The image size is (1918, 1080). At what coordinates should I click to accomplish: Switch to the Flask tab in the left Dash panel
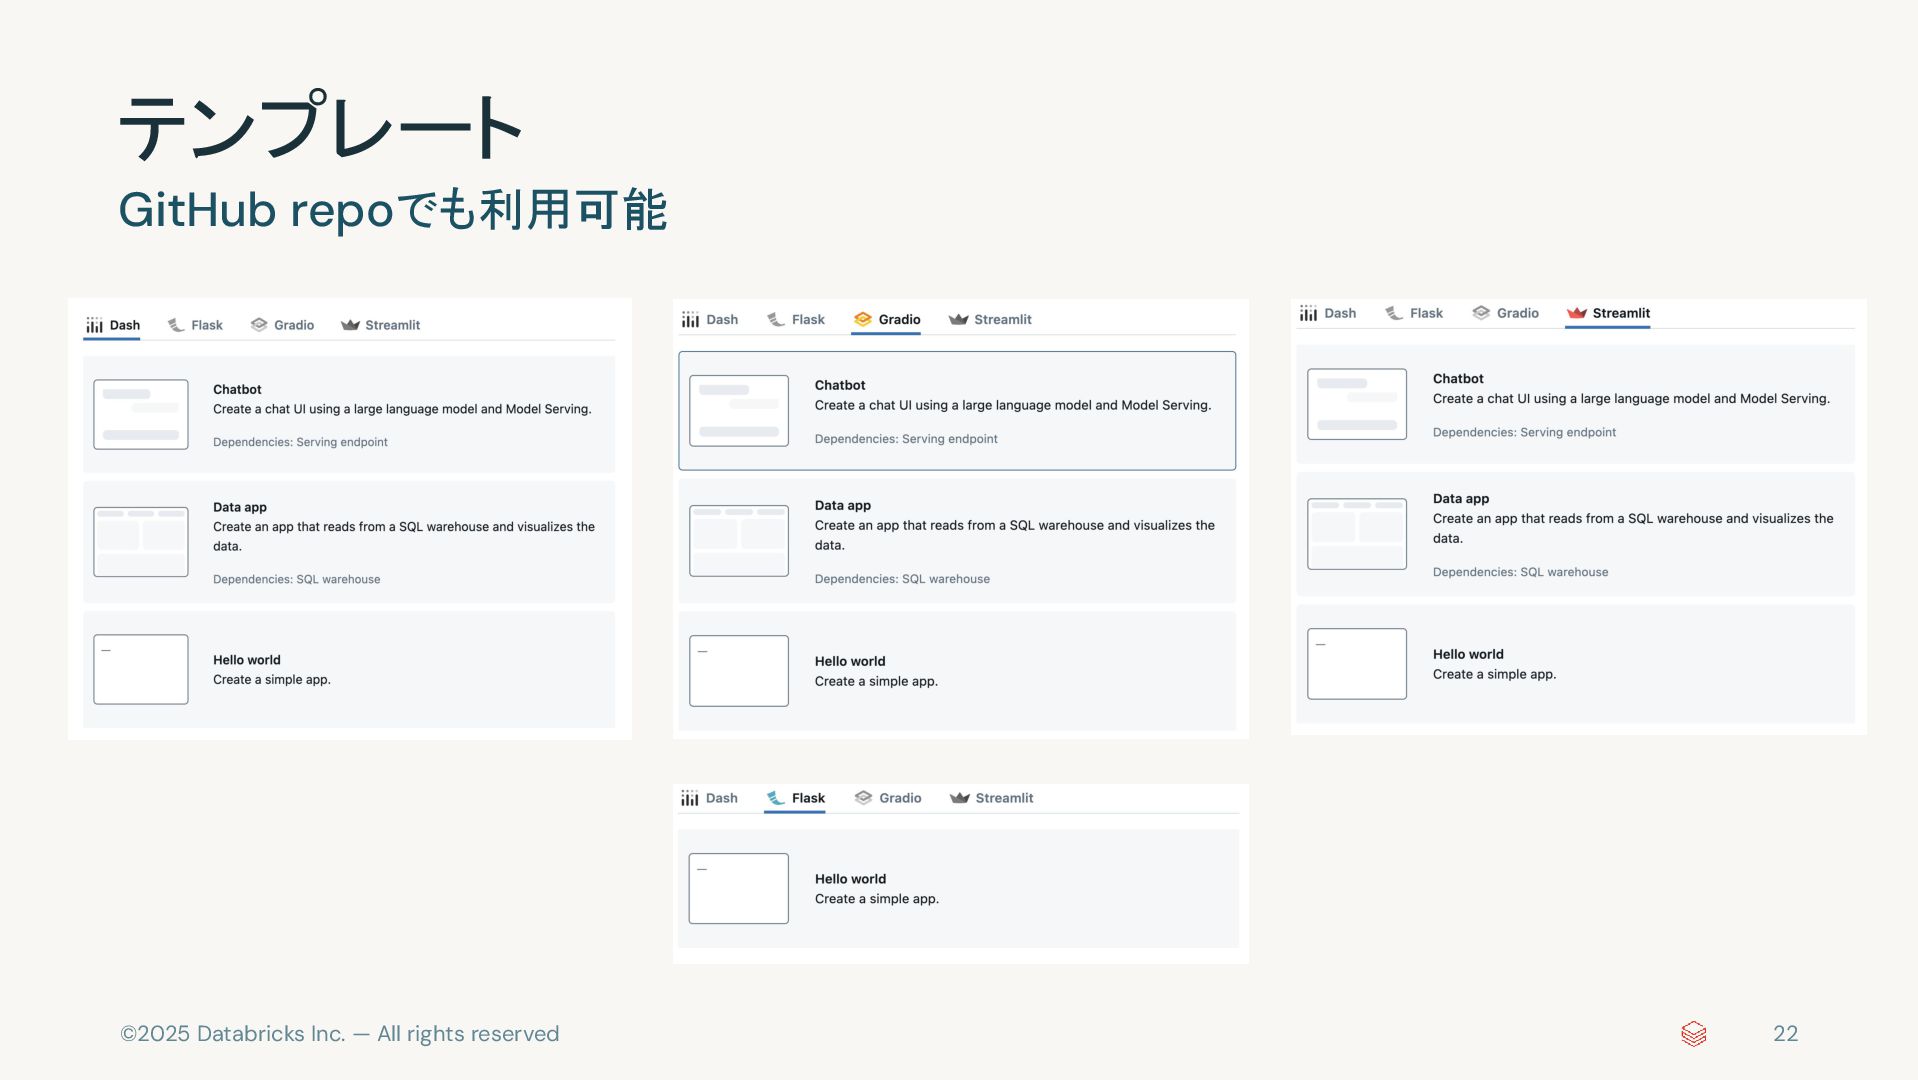[x=195, y=325]
